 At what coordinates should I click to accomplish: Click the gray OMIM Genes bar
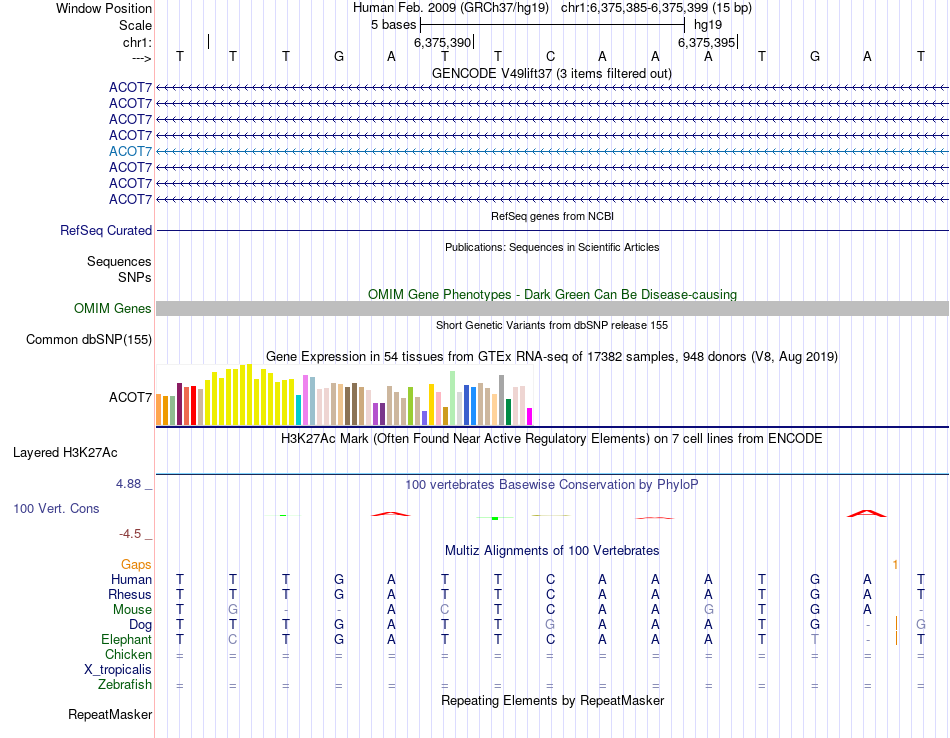point(552,308)
